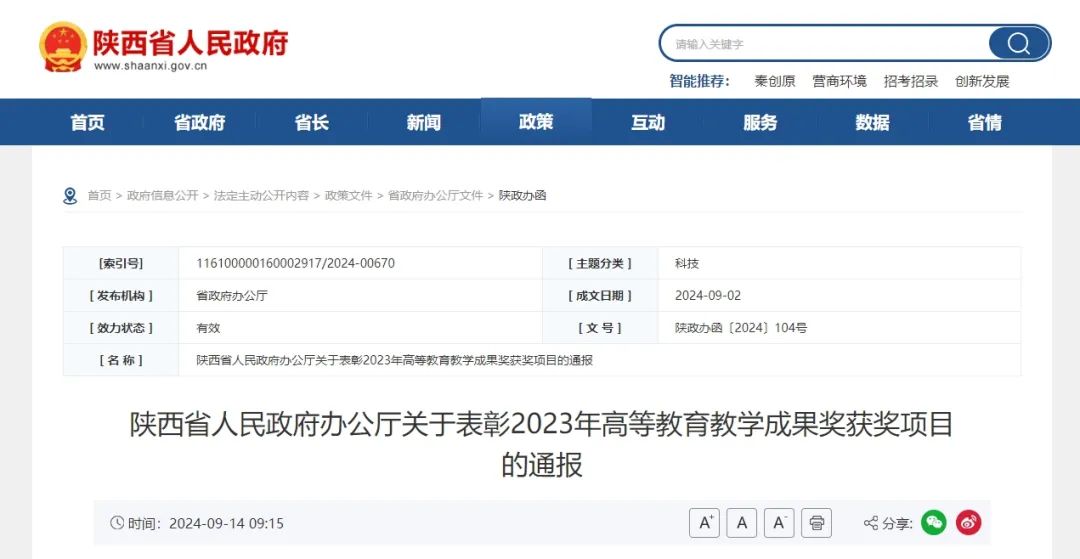Viewport: 1080px width, 559px height.
Task: Click the share symbol next to 分享
Action: pos(871,523)
